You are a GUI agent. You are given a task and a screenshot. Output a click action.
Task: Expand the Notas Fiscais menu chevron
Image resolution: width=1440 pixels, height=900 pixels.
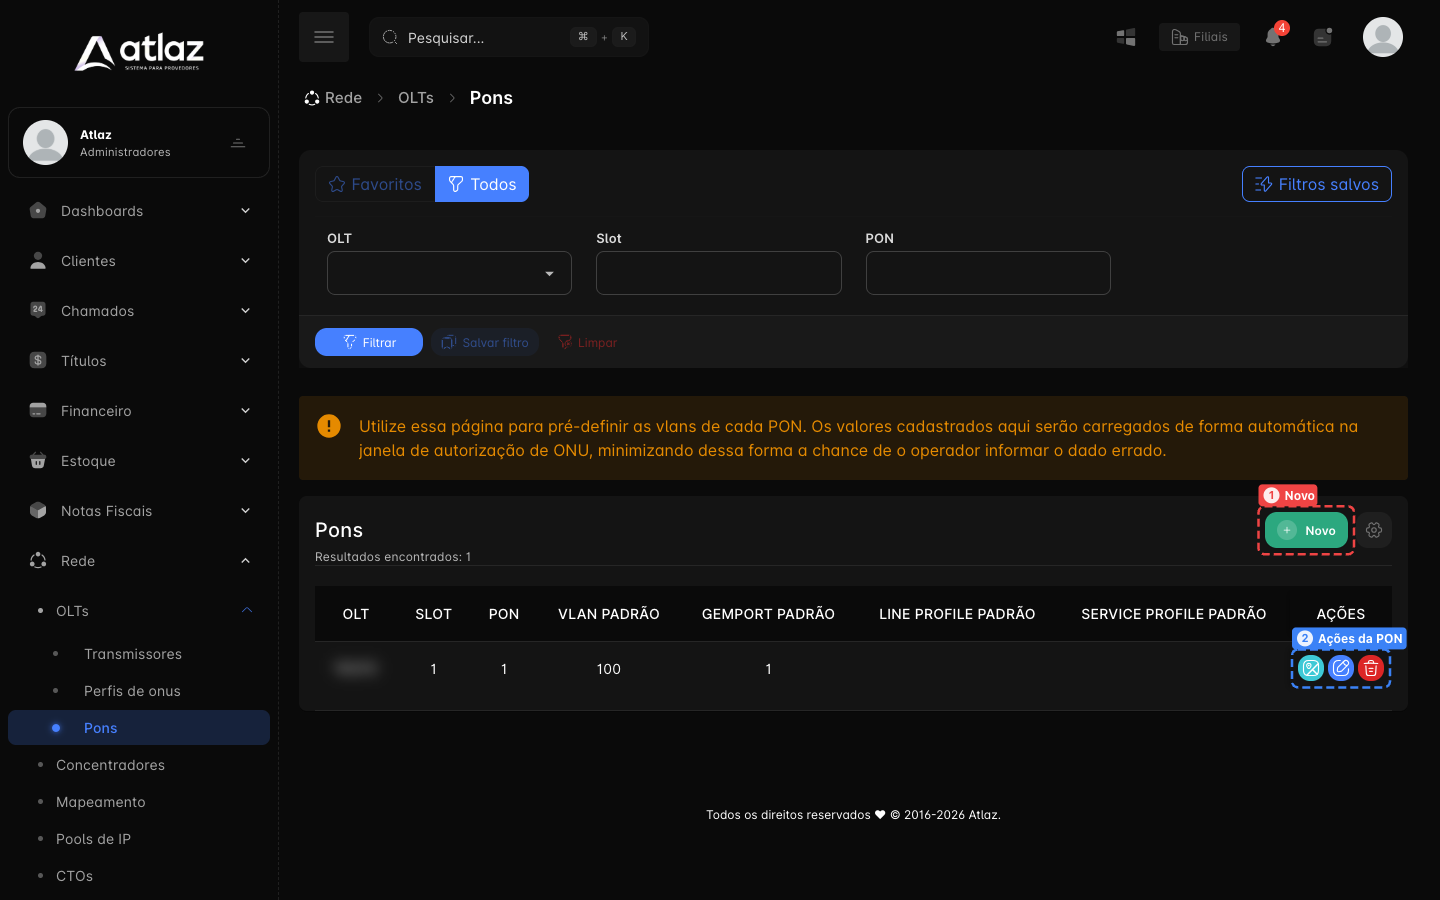245,510
